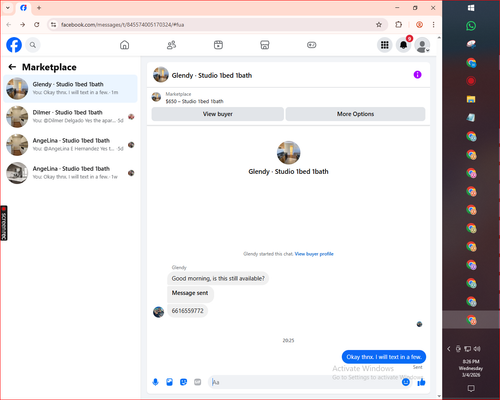Click the back arrow next to Marketplace
500x400 pixels.
pyautogui.click(x=12, y=67)
